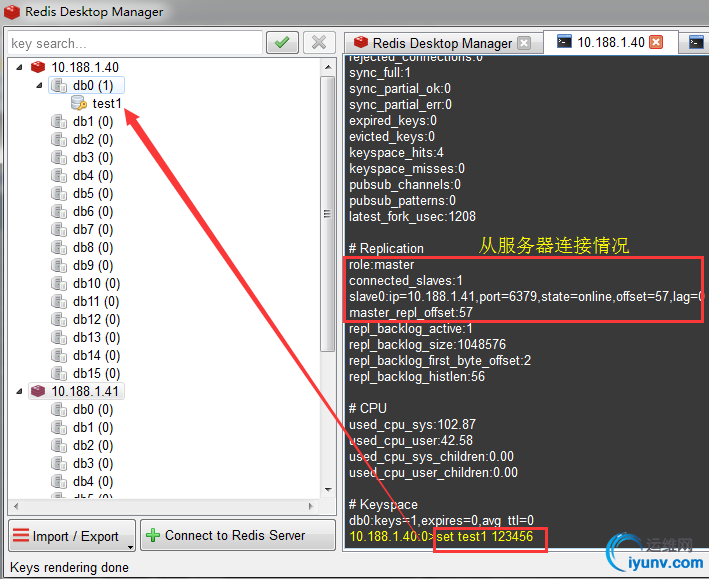Click the green checkmark apply filter button
This screenshot has height=579, width=709.
pyautogui.click(x=282, y=43)
